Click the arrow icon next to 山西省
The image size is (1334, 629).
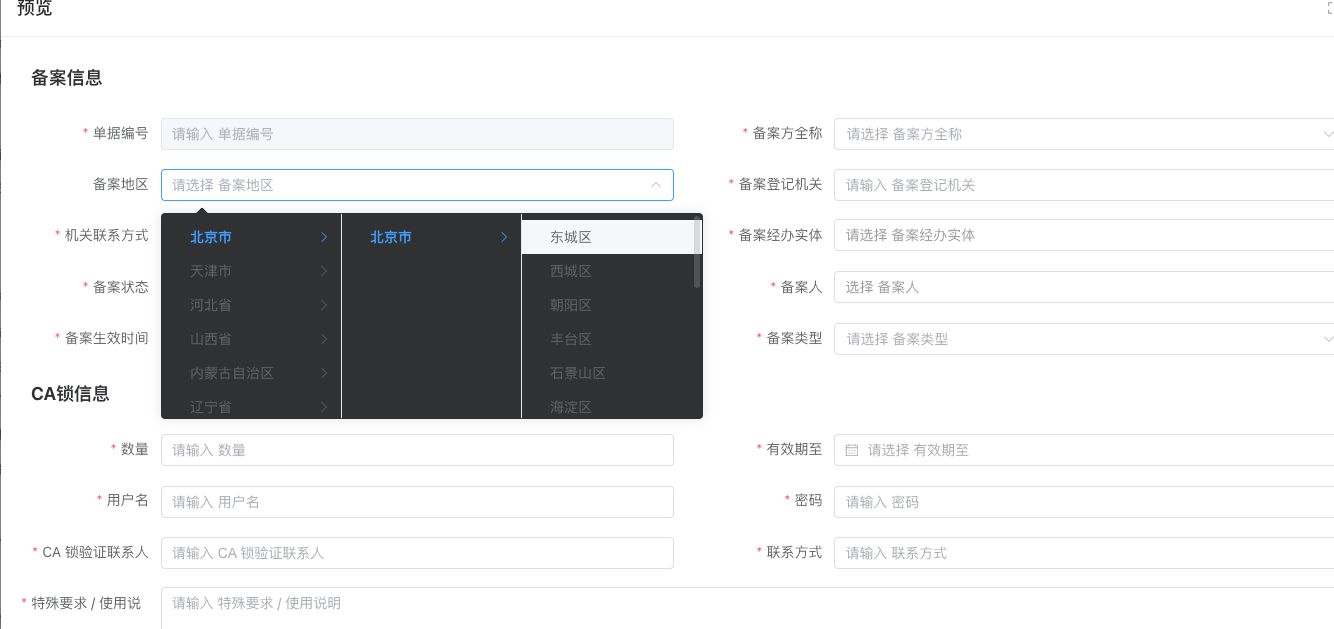[x=325, y=339]
